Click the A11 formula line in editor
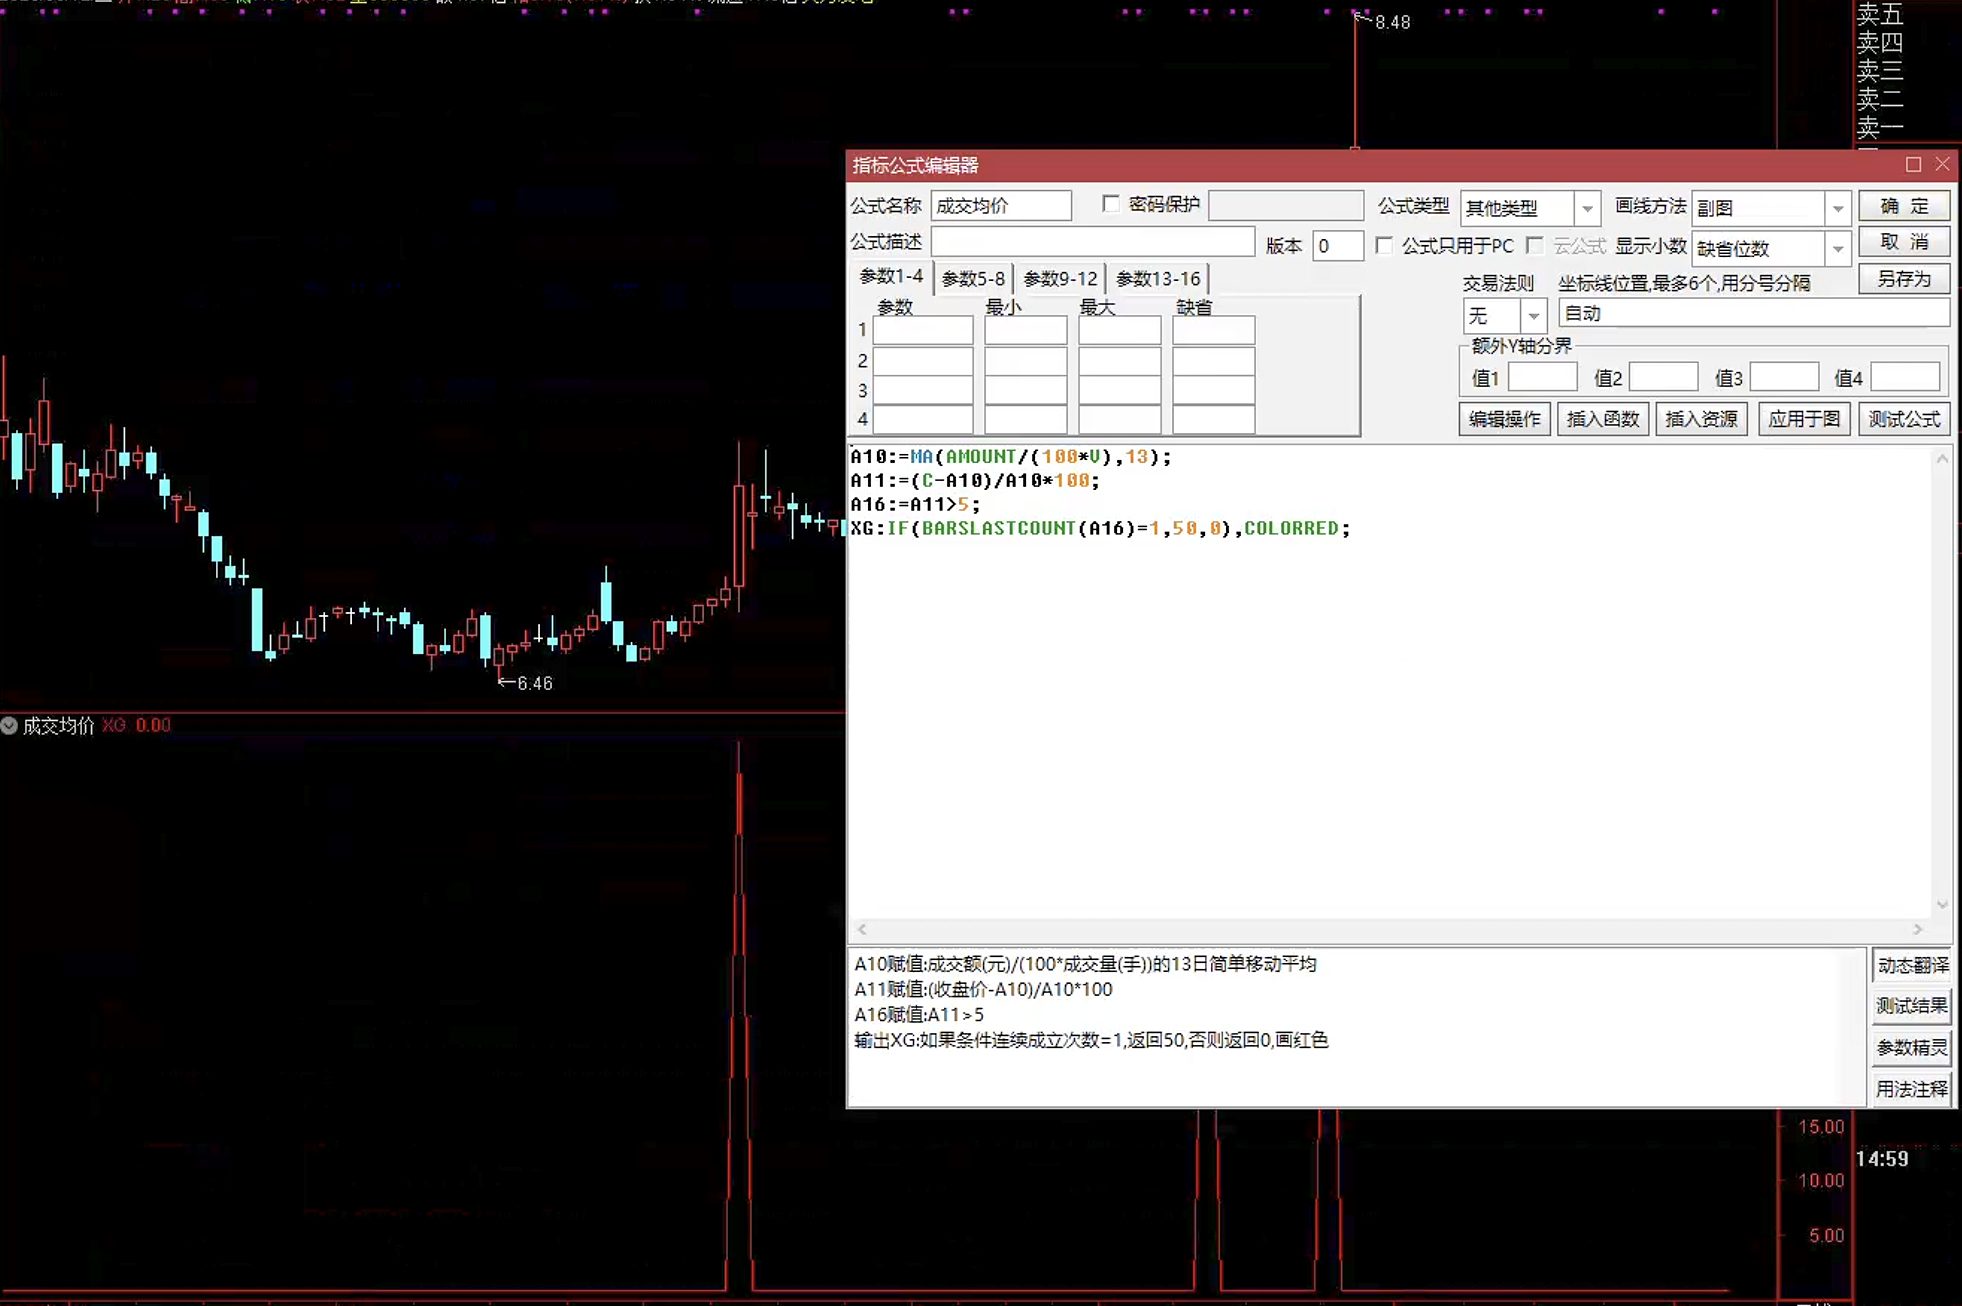1962x1306 pixels. click(x=975, y=481)
